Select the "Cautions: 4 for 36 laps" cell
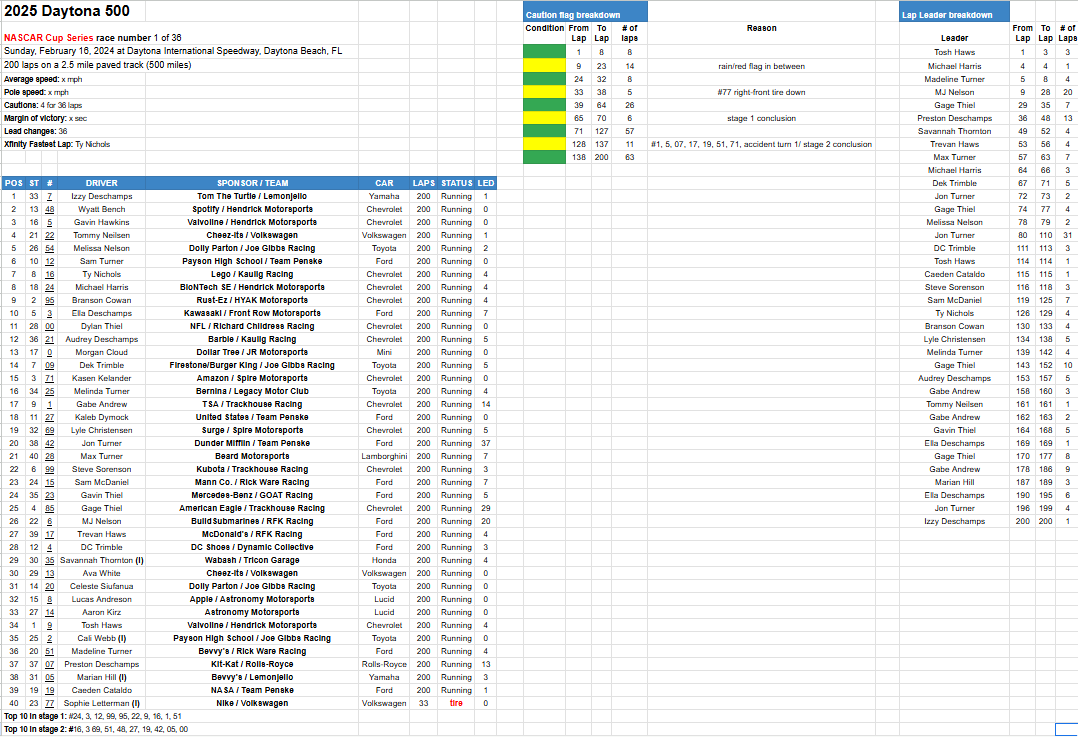Viewport: 1078px width, 737px height. [x=43, y=105]
